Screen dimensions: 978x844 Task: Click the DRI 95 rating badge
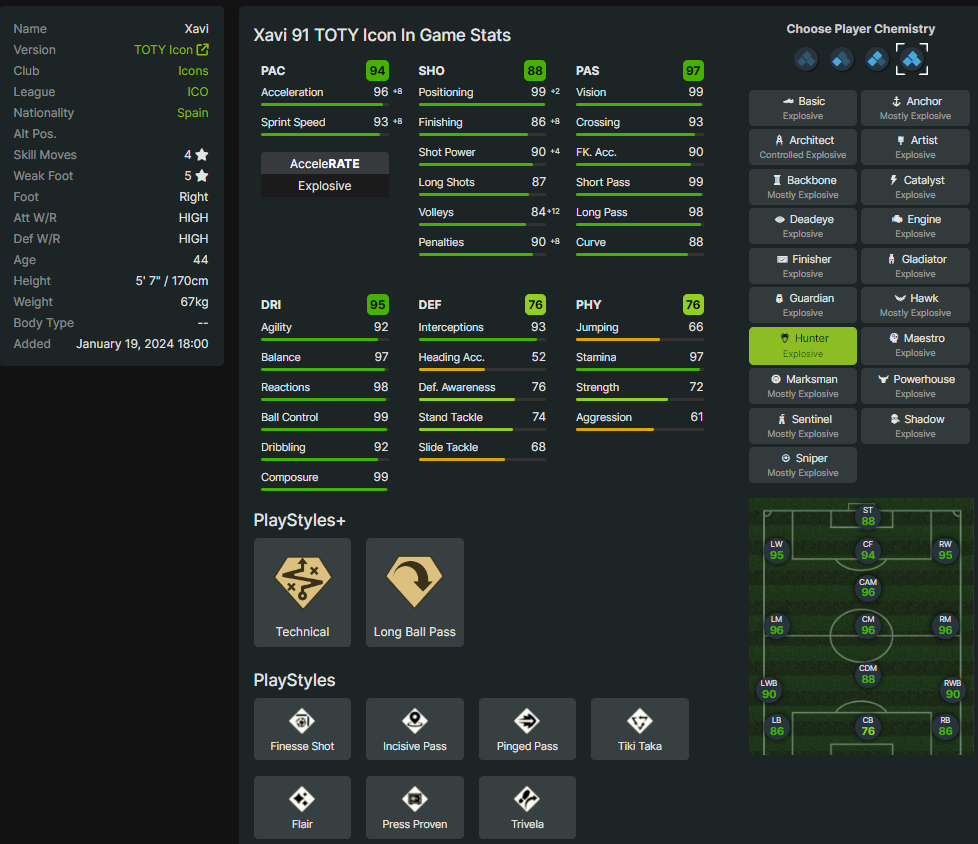coord(377,304)
